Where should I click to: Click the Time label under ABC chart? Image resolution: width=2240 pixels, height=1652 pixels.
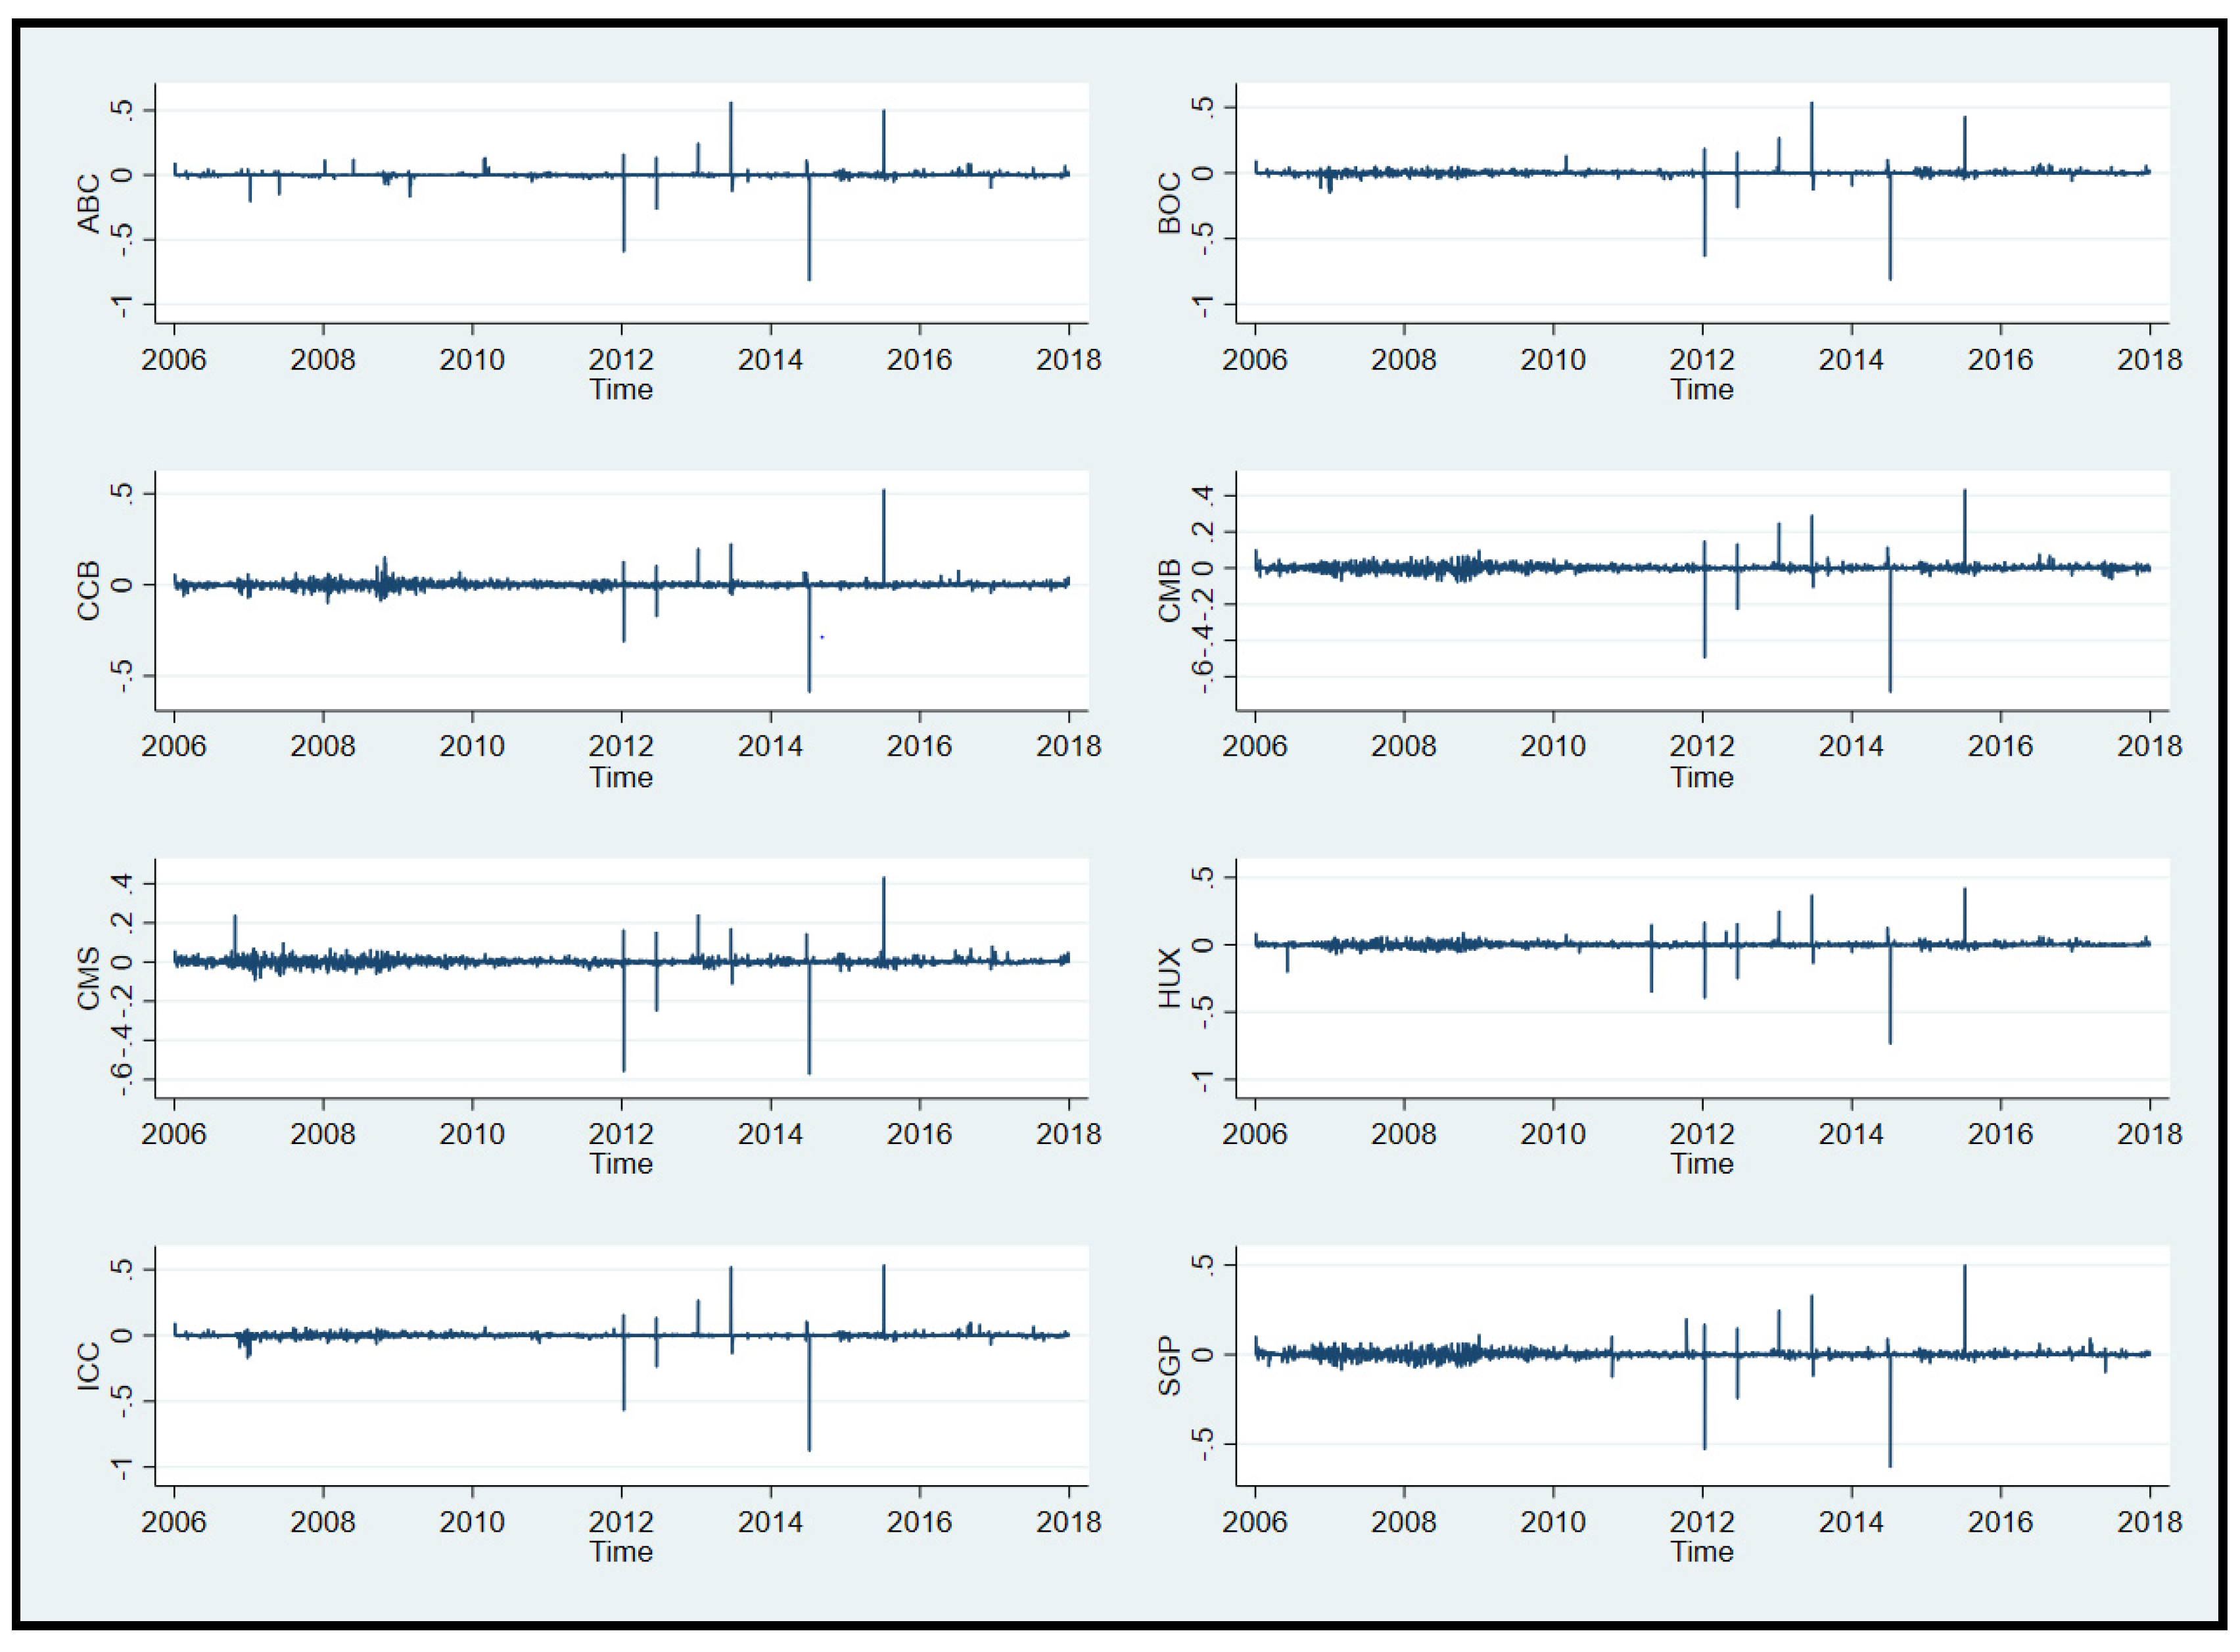point(621,390)
